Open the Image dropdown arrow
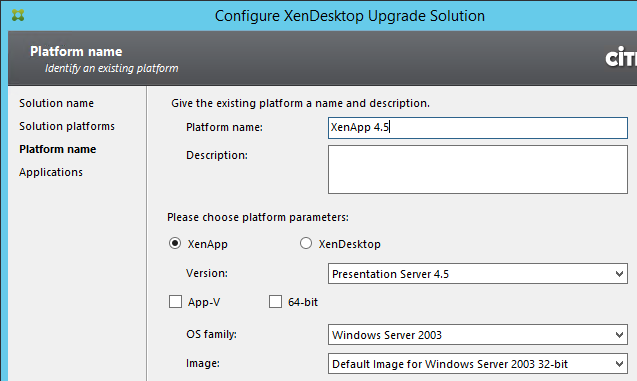Viewport: 637px width, 381px height. pyautogui.click(x=619, y=364)
